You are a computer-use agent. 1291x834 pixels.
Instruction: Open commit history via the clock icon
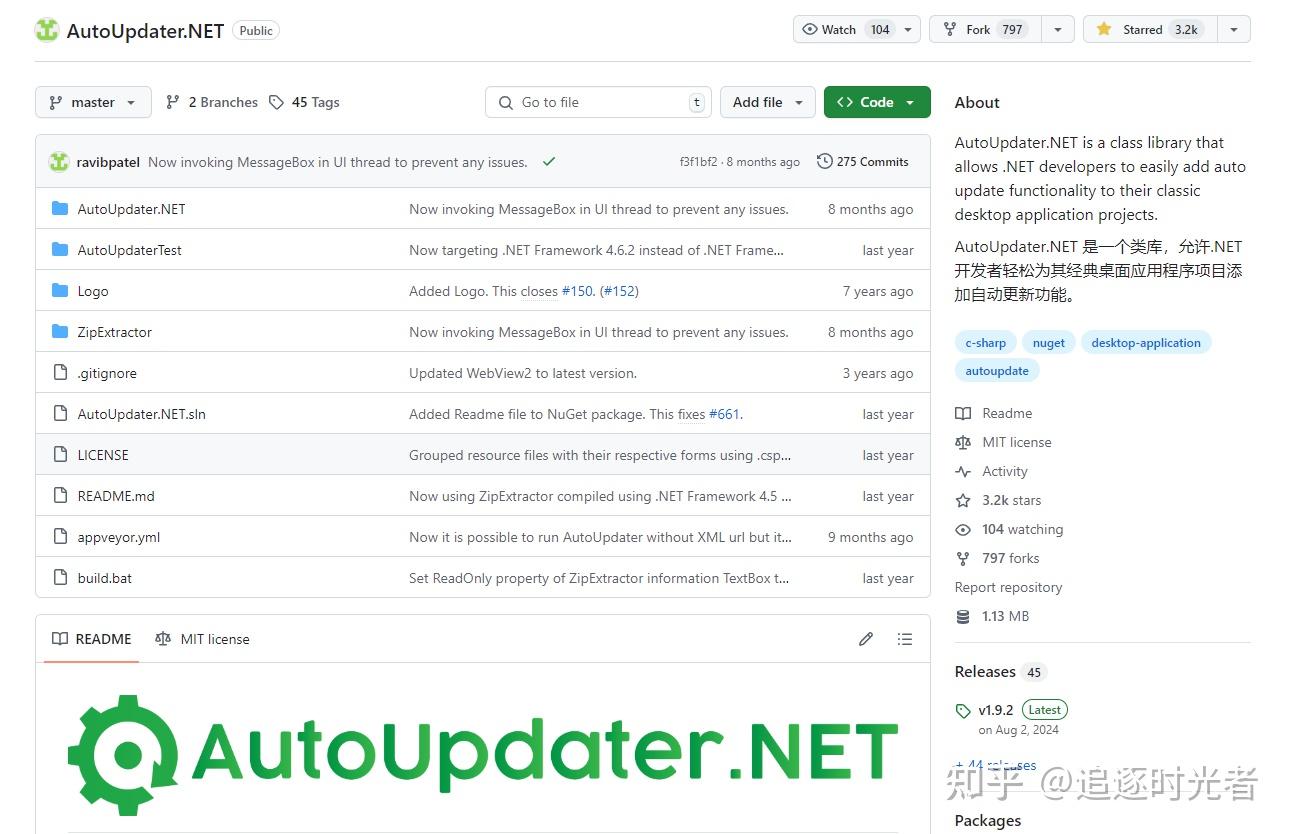pyautogui.click(x=825, y=161)
